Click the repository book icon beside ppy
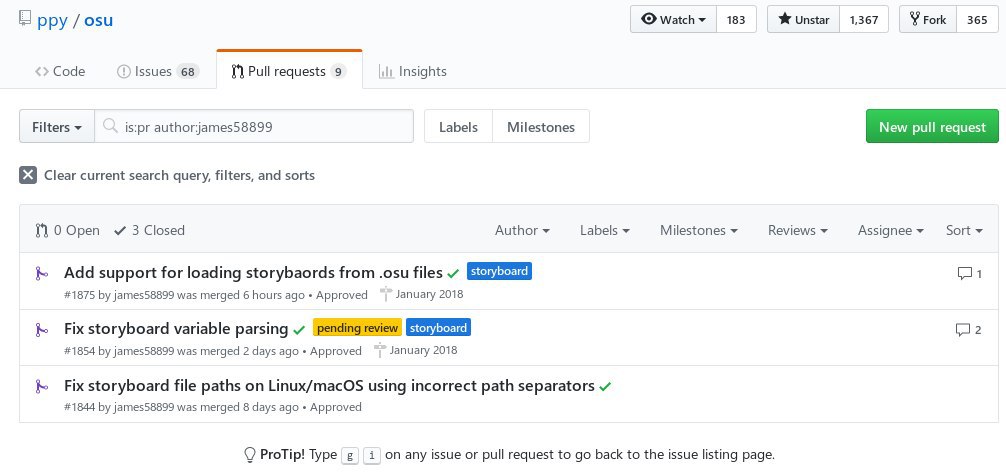 (x=25, y=19)
